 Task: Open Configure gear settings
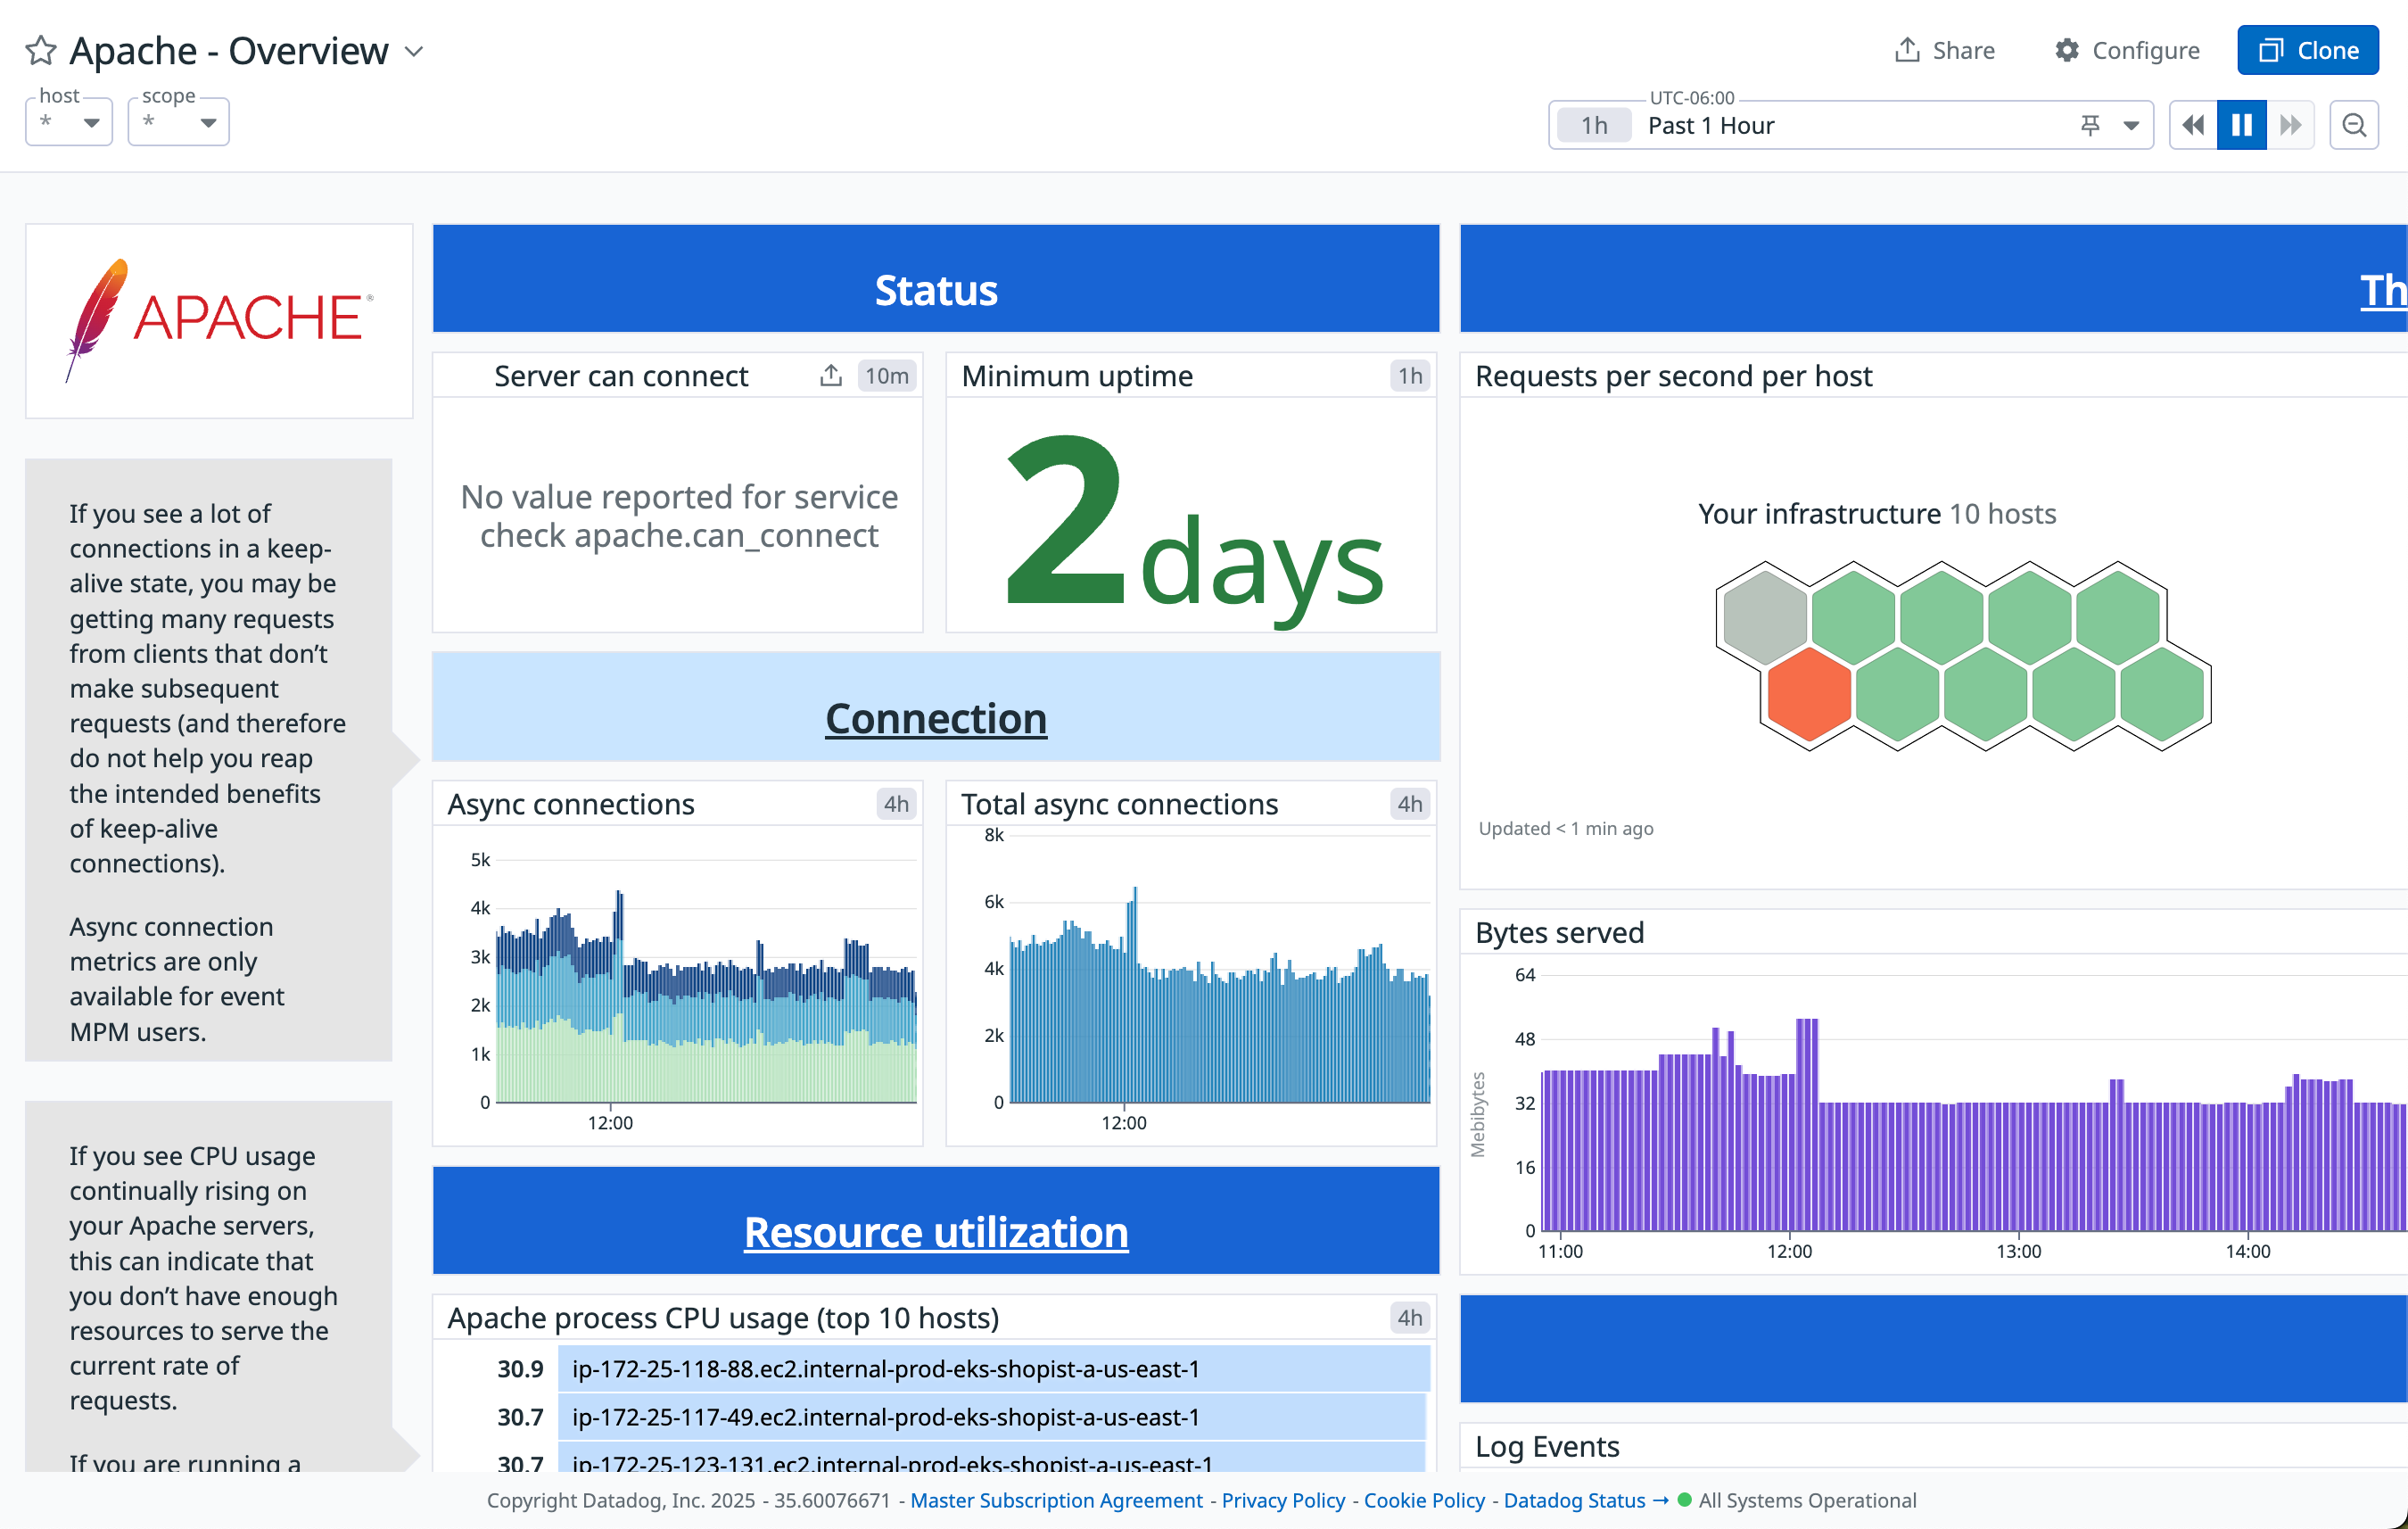(2066, 50)
